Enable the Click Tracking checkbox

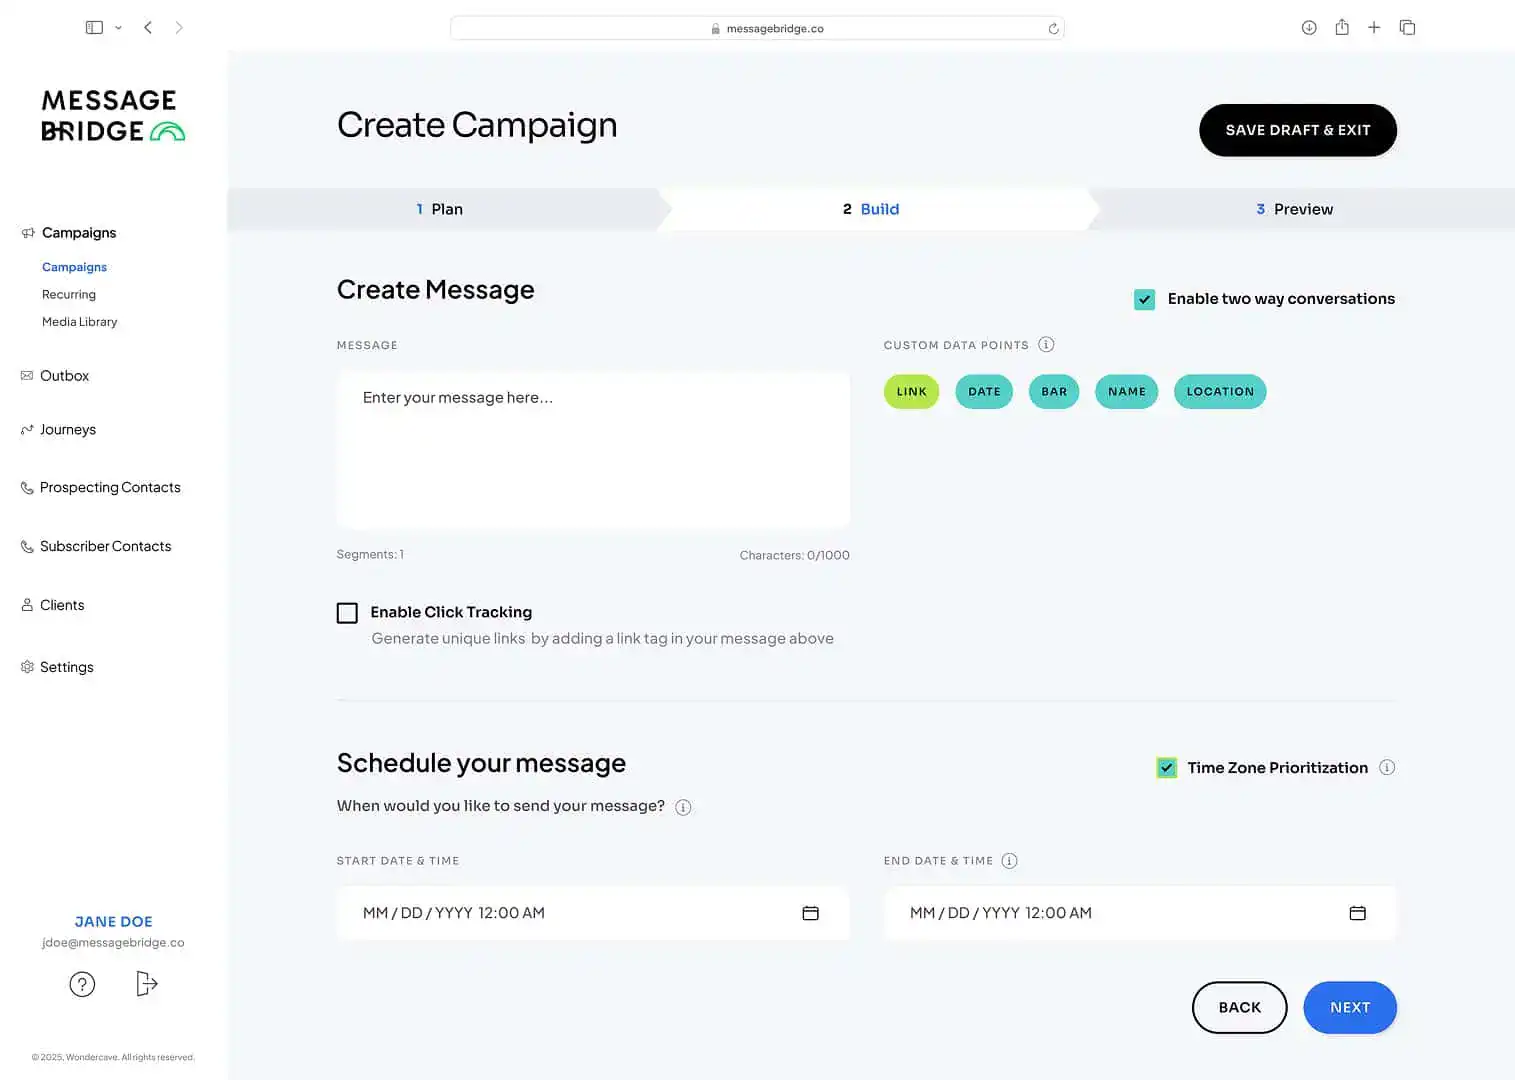pos(347,613)
